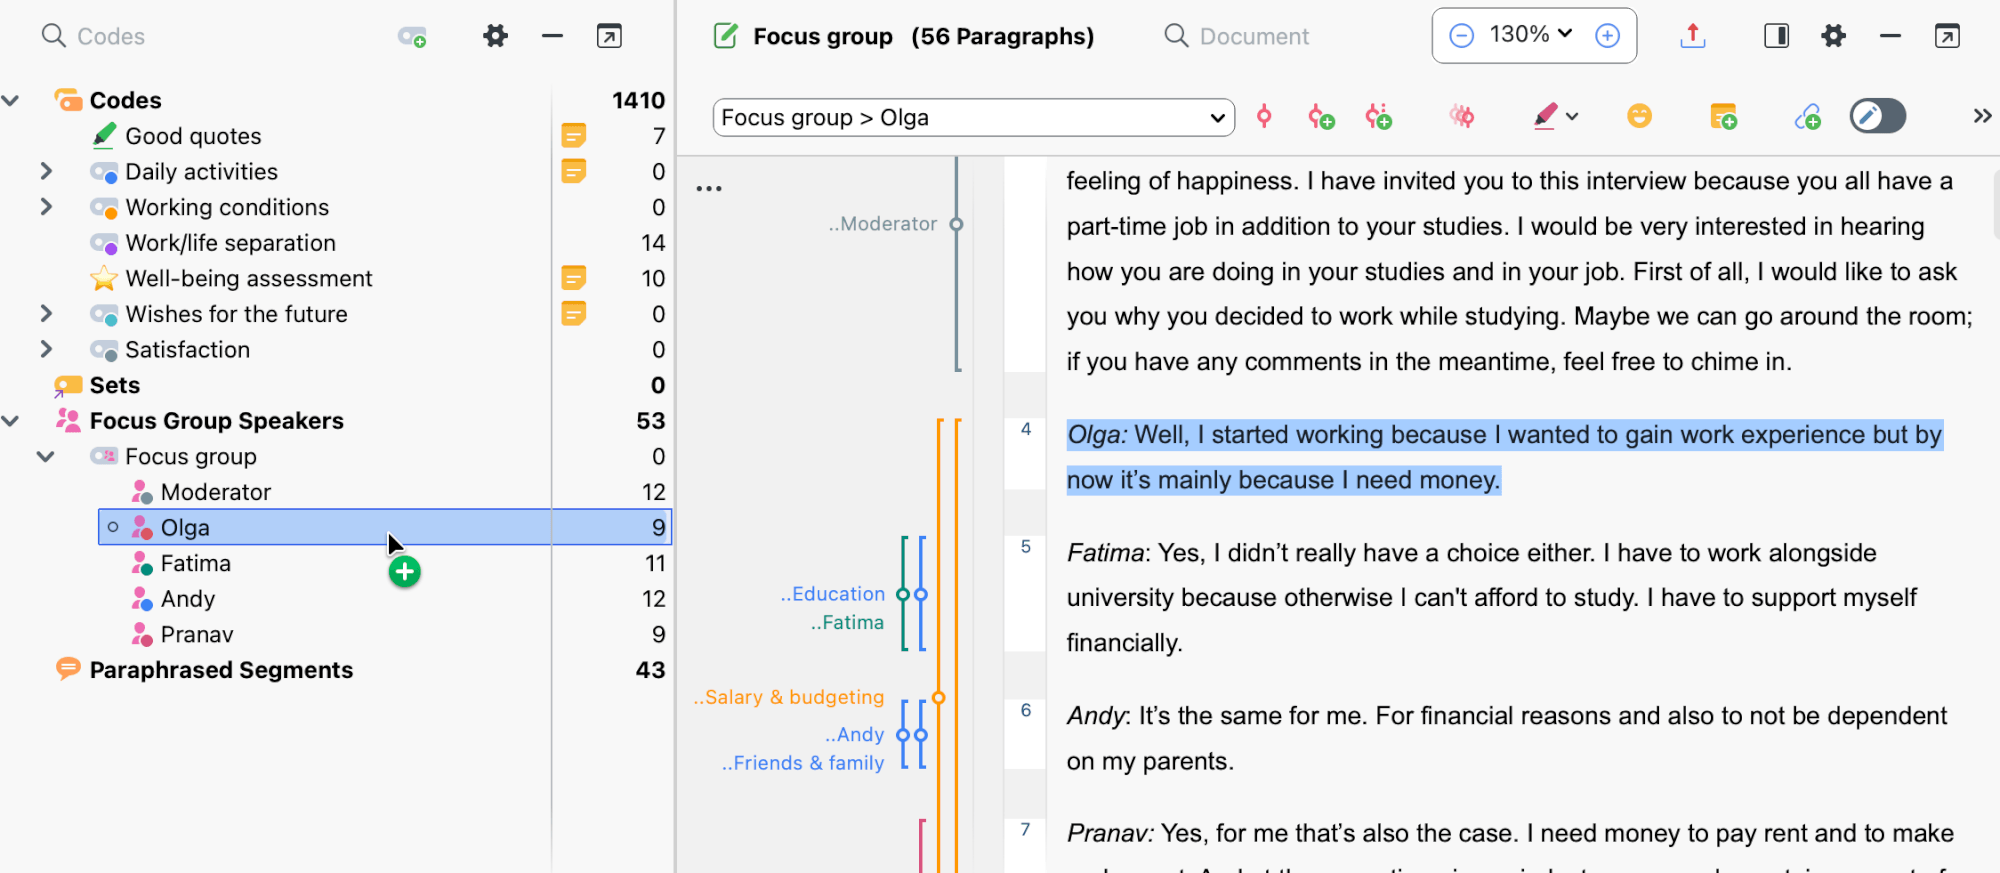Select the Work/life separation code

(230, 243)
